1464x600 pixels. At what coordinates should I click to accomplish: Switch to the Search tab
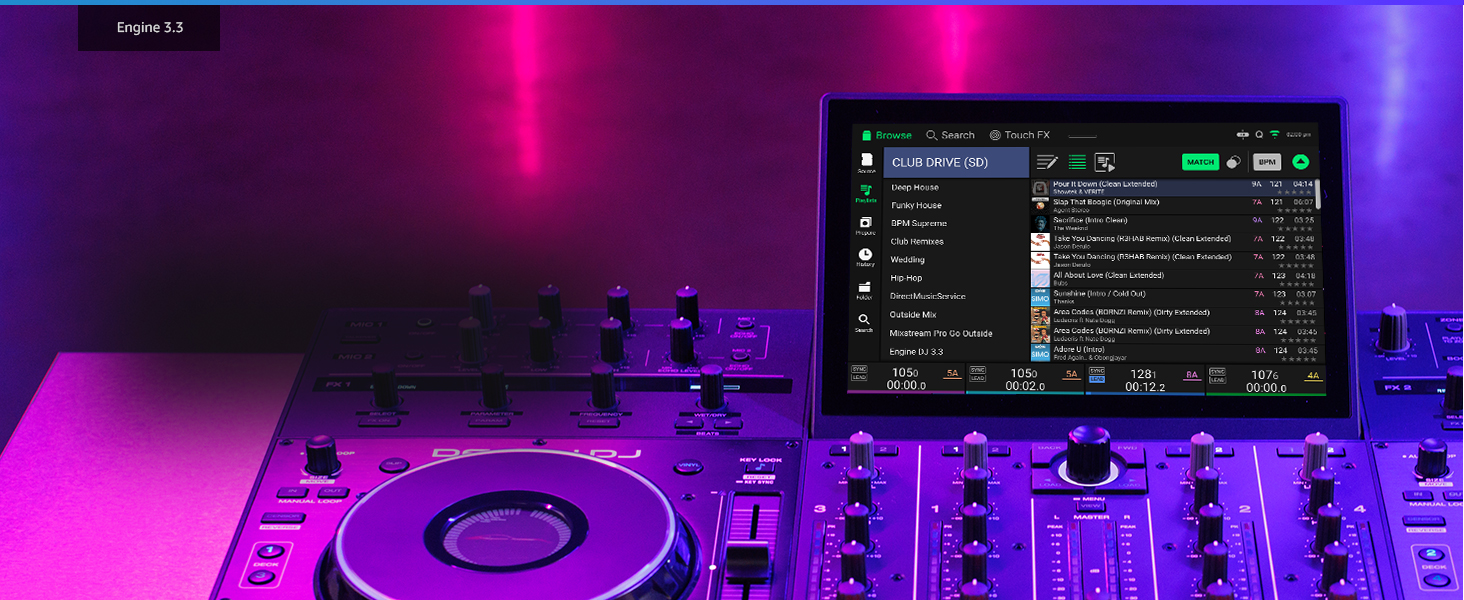click(x=950, y=135)
